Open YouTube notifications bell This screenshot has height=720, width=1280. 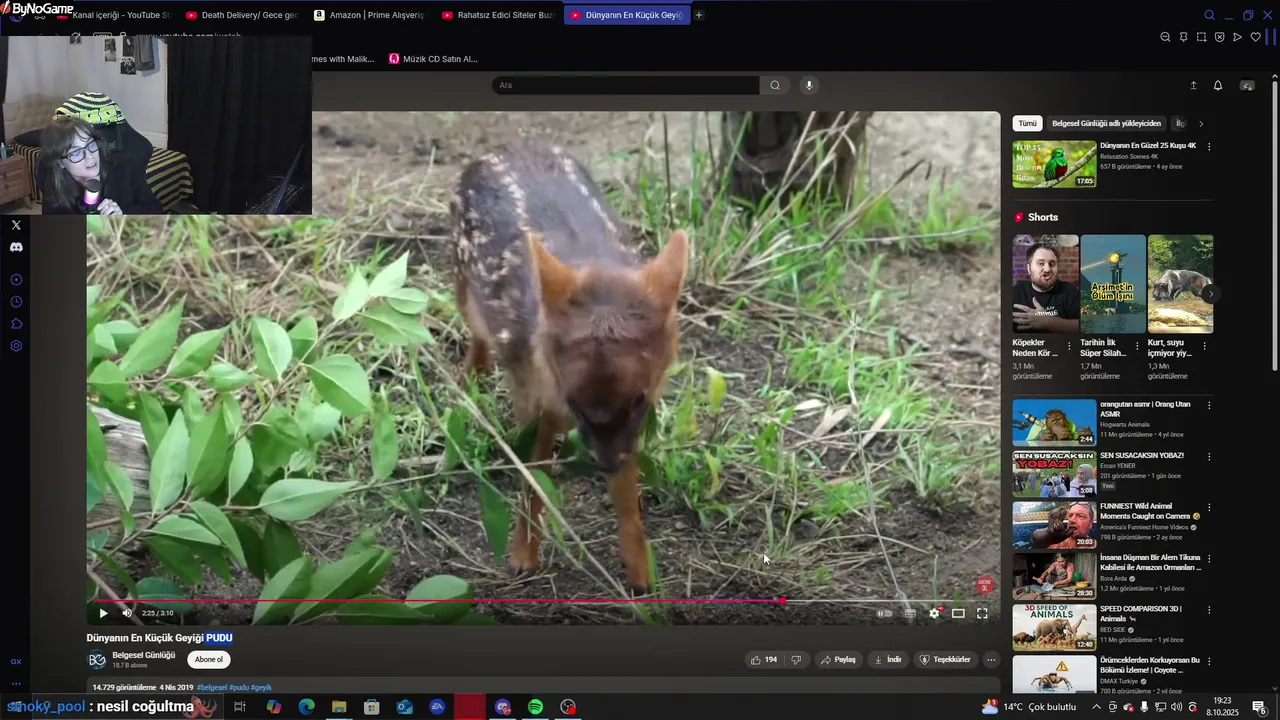(1218, 85)
